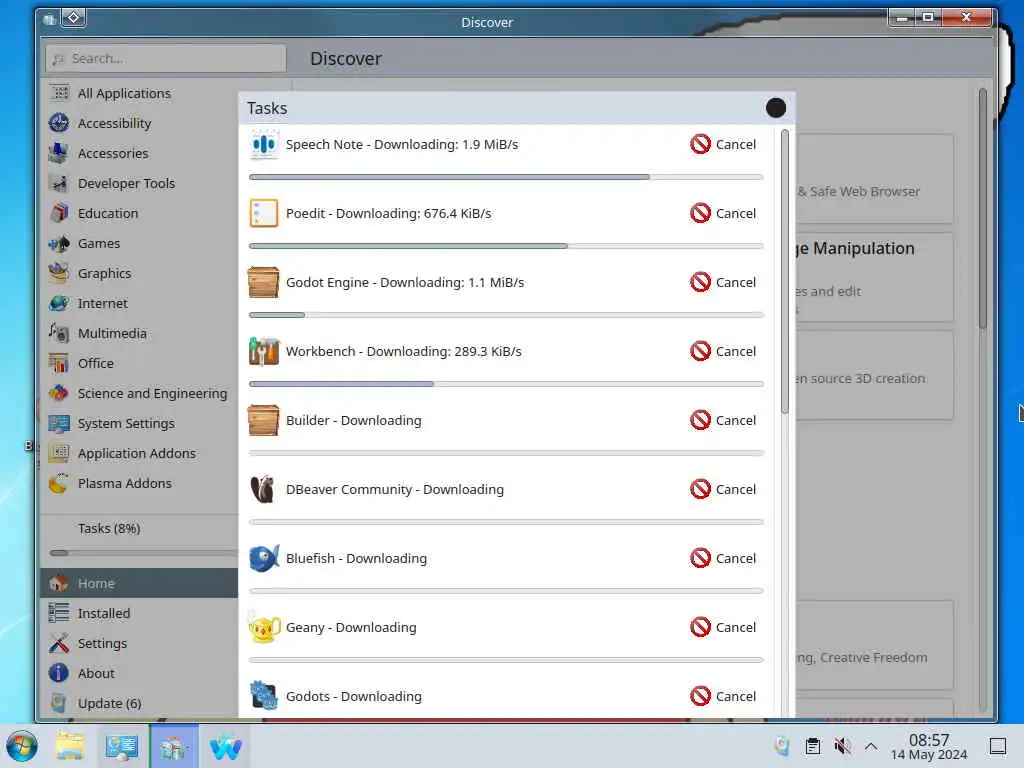The width and height of the screenshot is (1024, 768).
Task: Click the Tasks list vertical scrollbar
Action: [784, 271]
